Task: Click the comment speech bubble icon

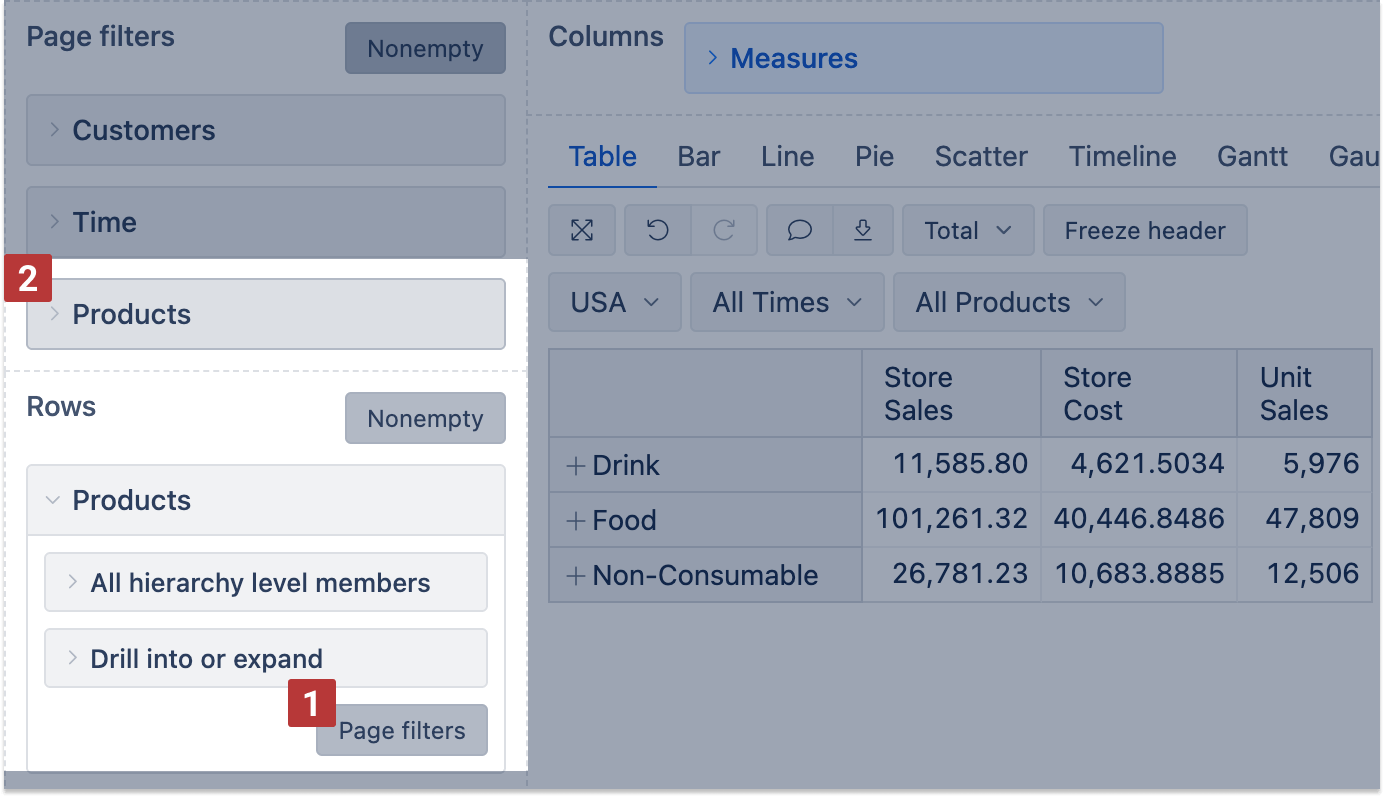Action: tap(799, 231)
